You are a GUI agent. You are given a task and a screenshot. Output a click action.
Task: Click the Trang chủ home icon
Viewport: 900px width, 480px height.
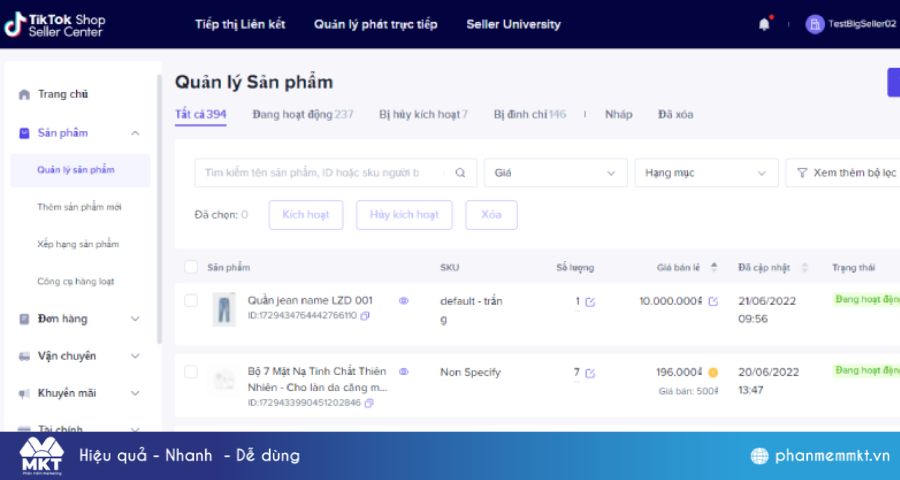[x=24, y=94]
